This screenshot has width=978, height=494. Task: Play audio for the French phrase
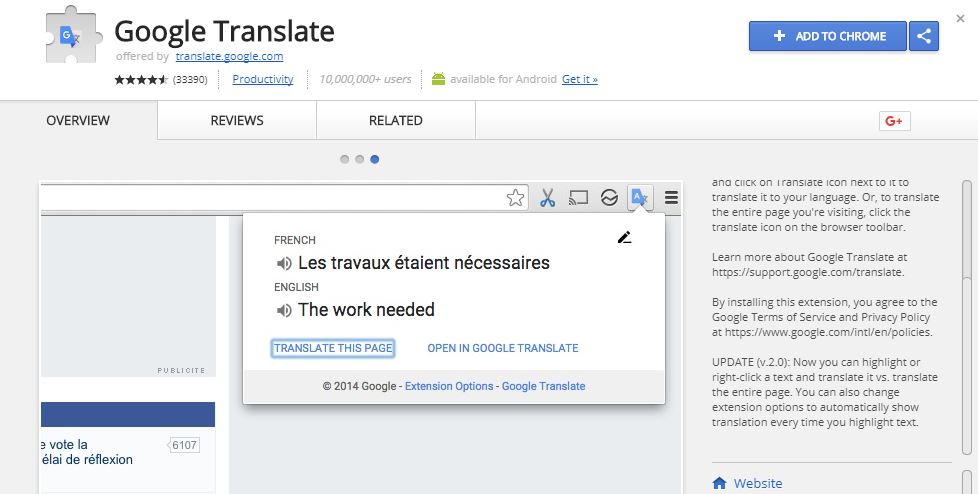284,263
